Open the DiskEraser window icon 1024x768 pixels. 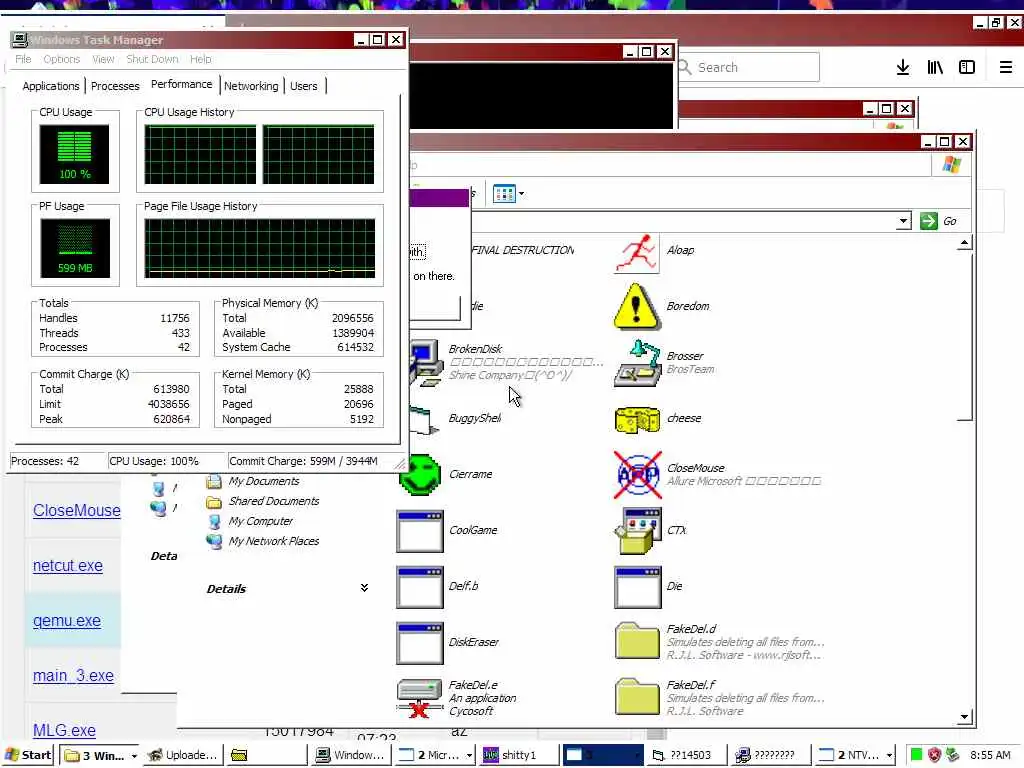419,643
